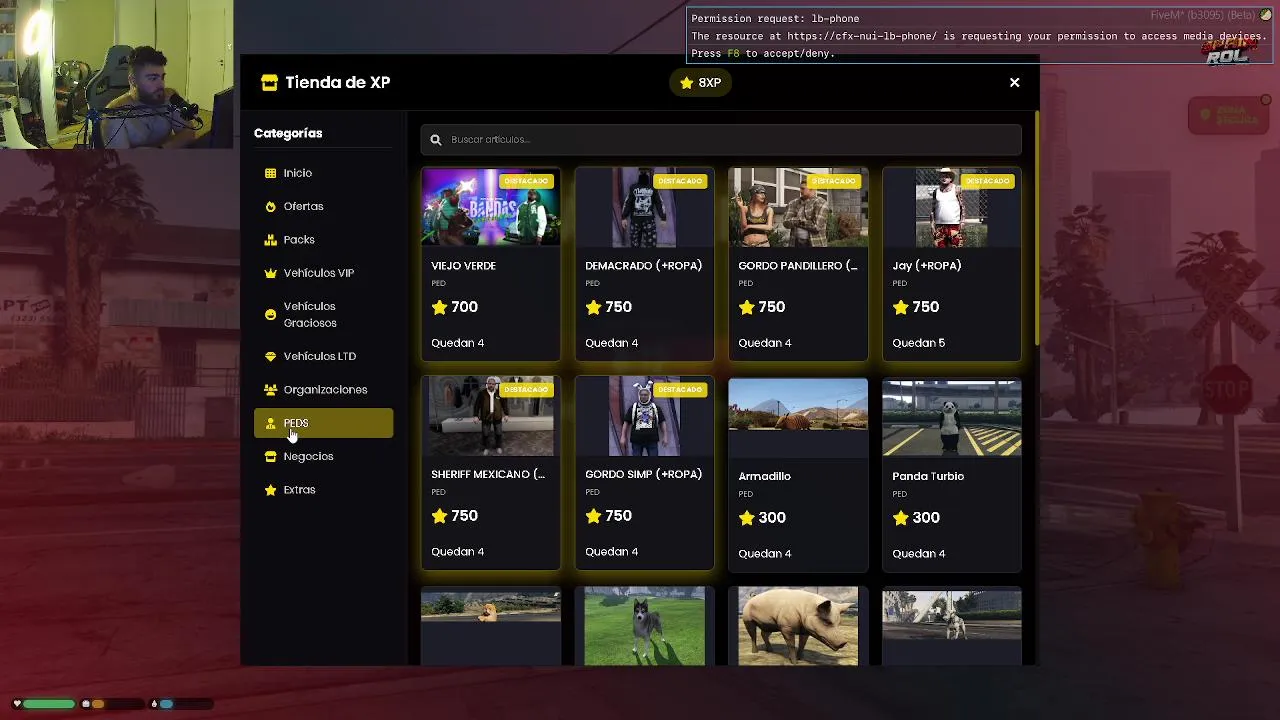Select the highlighted PEDS category
The height and width of the screenshot is (720, 1280).
coord(323,423)
